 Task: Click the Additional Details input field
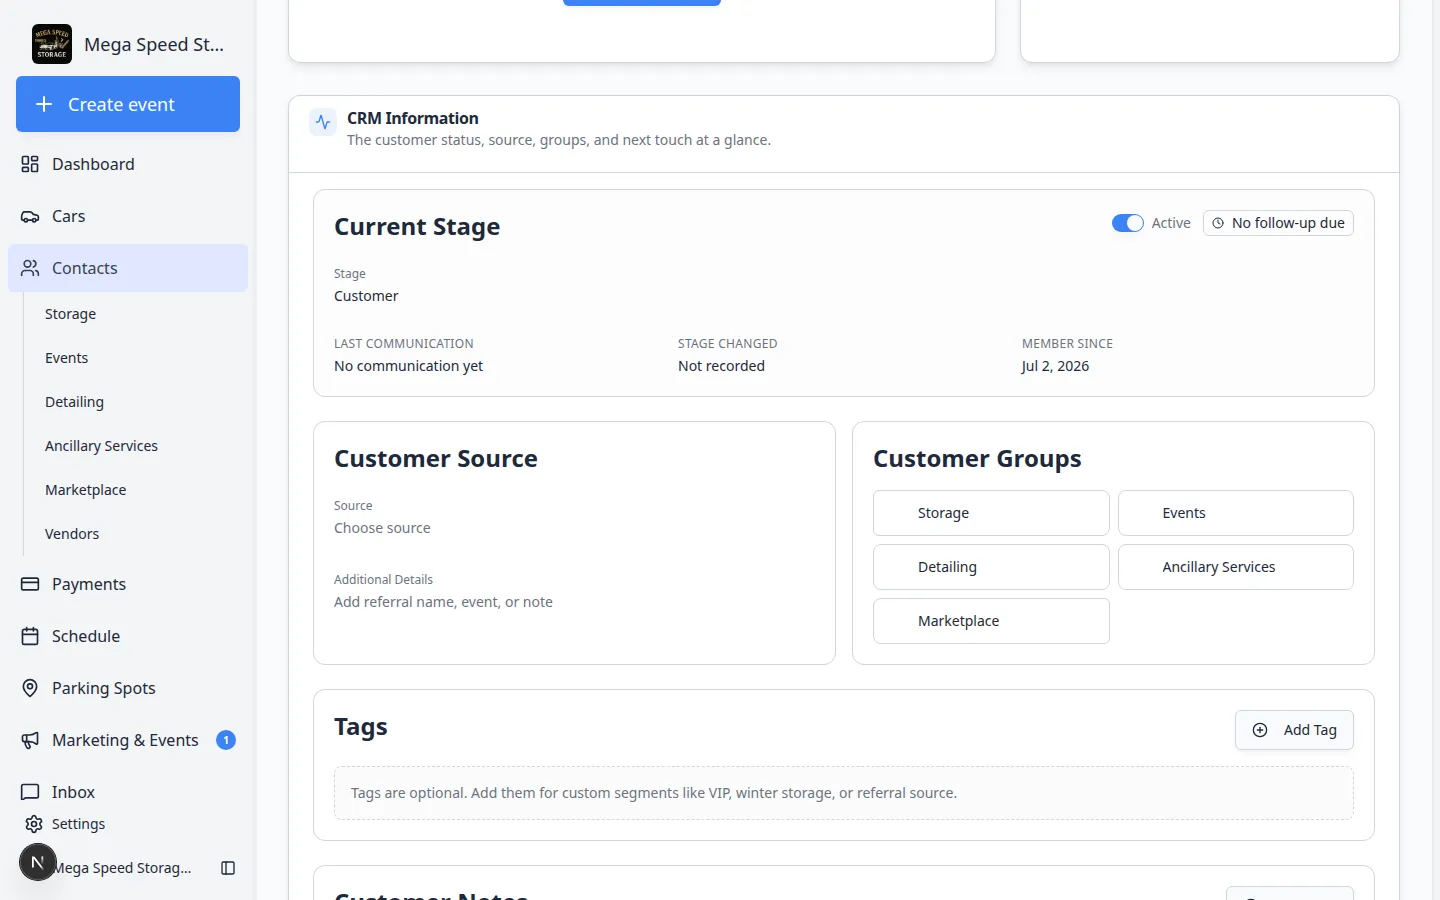(x=443, y=602)
